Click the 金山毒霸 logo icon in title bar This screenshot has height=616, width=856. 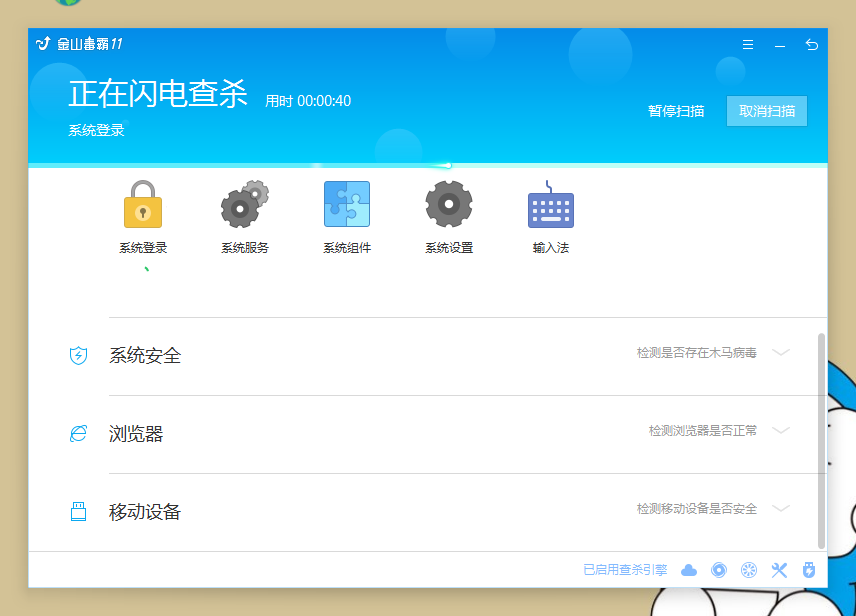[43, 43]
